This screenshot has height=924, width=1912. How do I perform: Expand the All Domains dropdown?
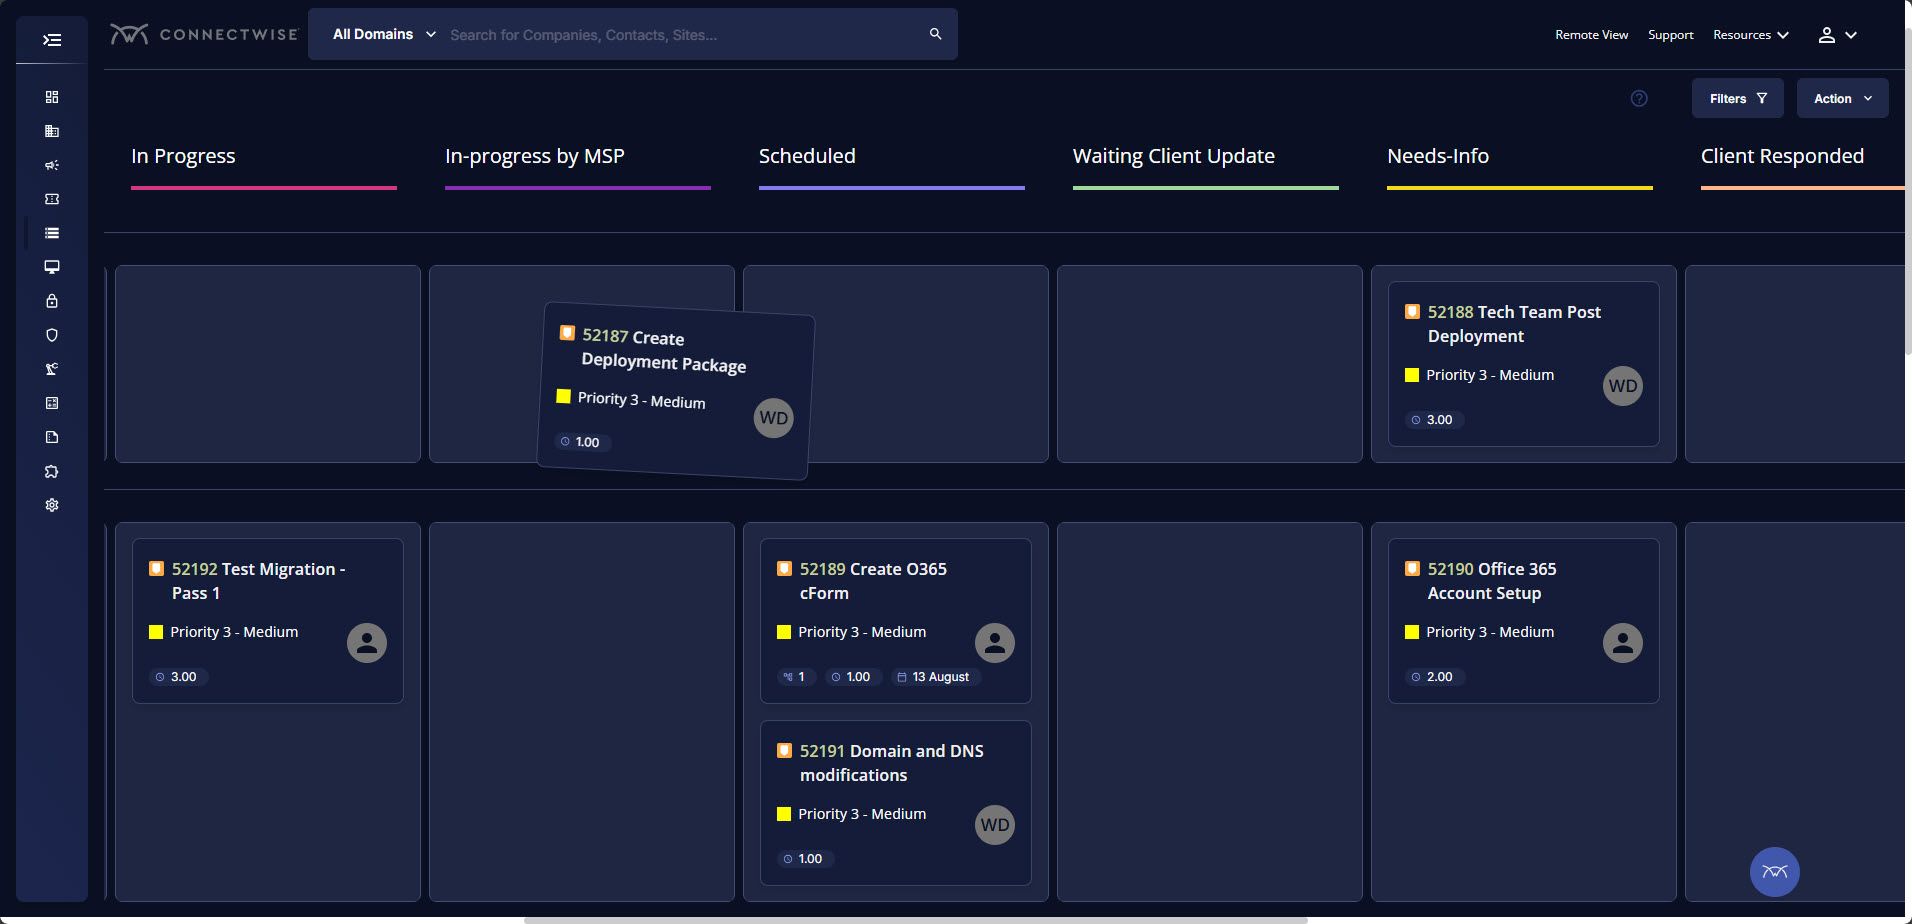pyautogui.click(x=384, y=34)
